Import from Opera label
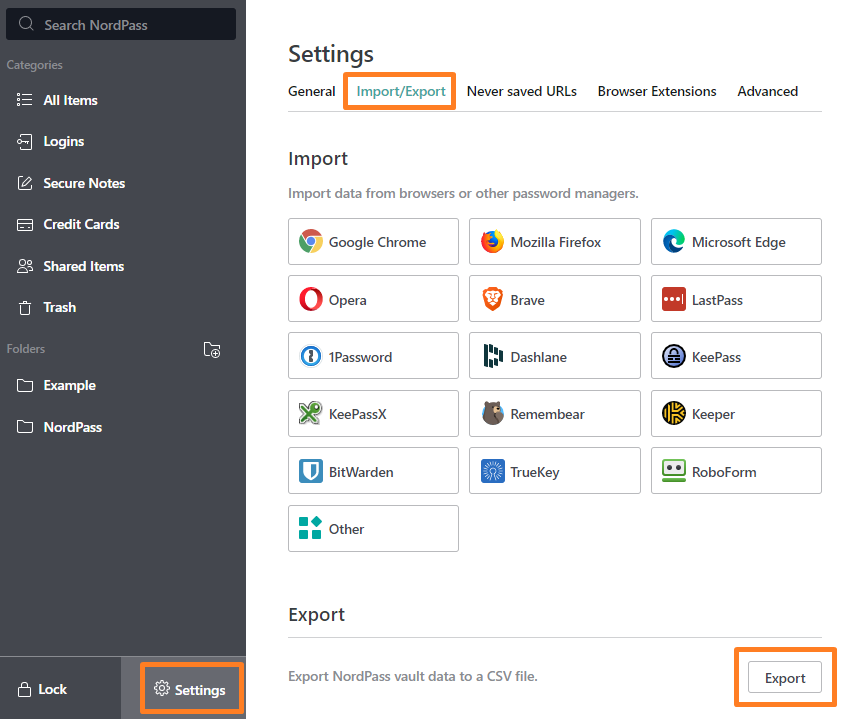The height and width of the screenshot is (719, 859). (x=347, y=300)
